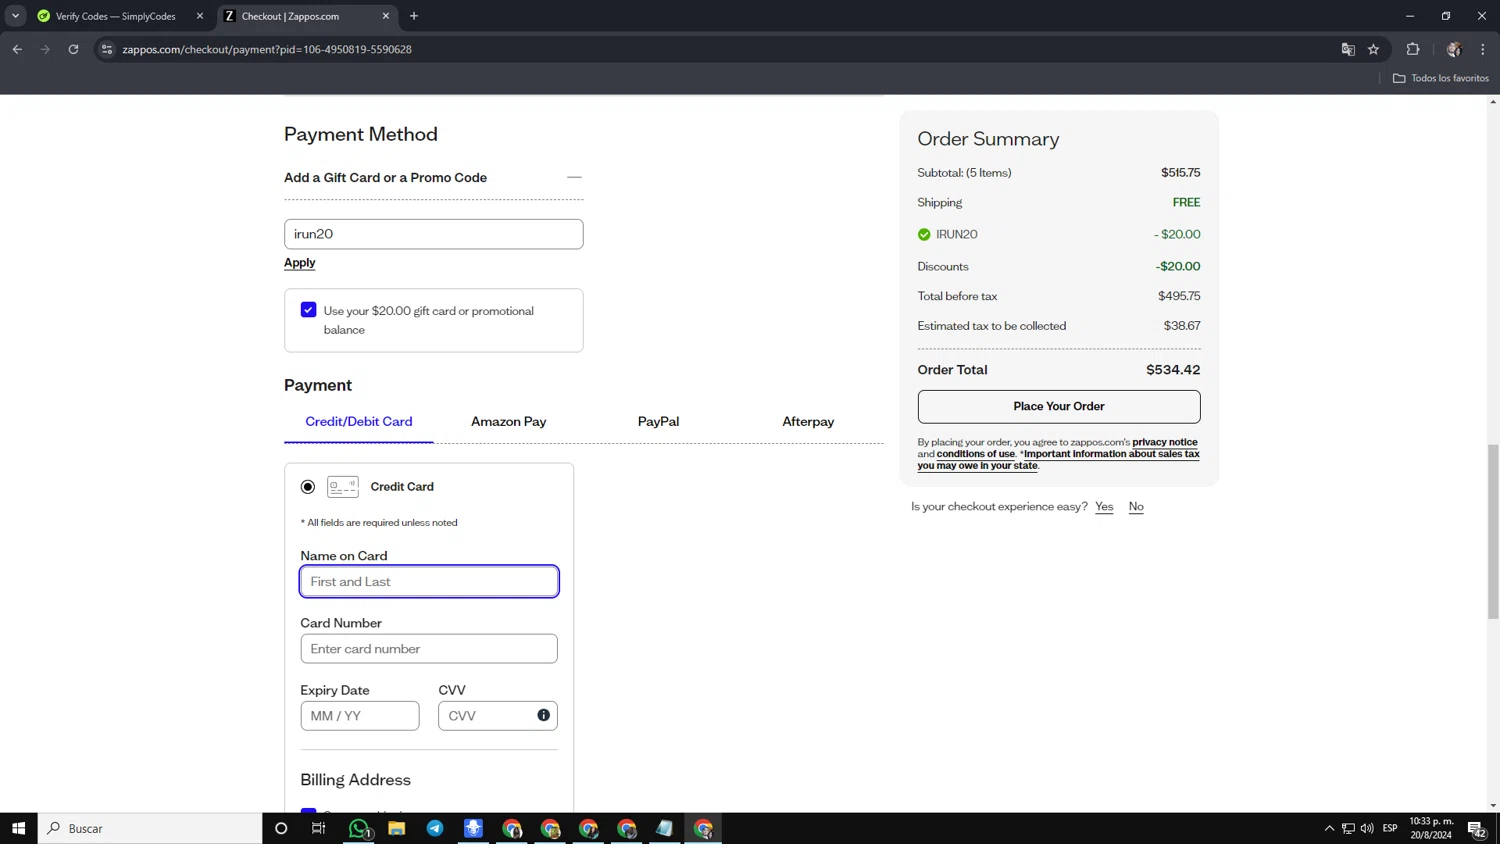Collapse the Add a Gift Card or Promo Code section
The height and width of the screenshot is (844, 1500).
(x=574, y=177)
